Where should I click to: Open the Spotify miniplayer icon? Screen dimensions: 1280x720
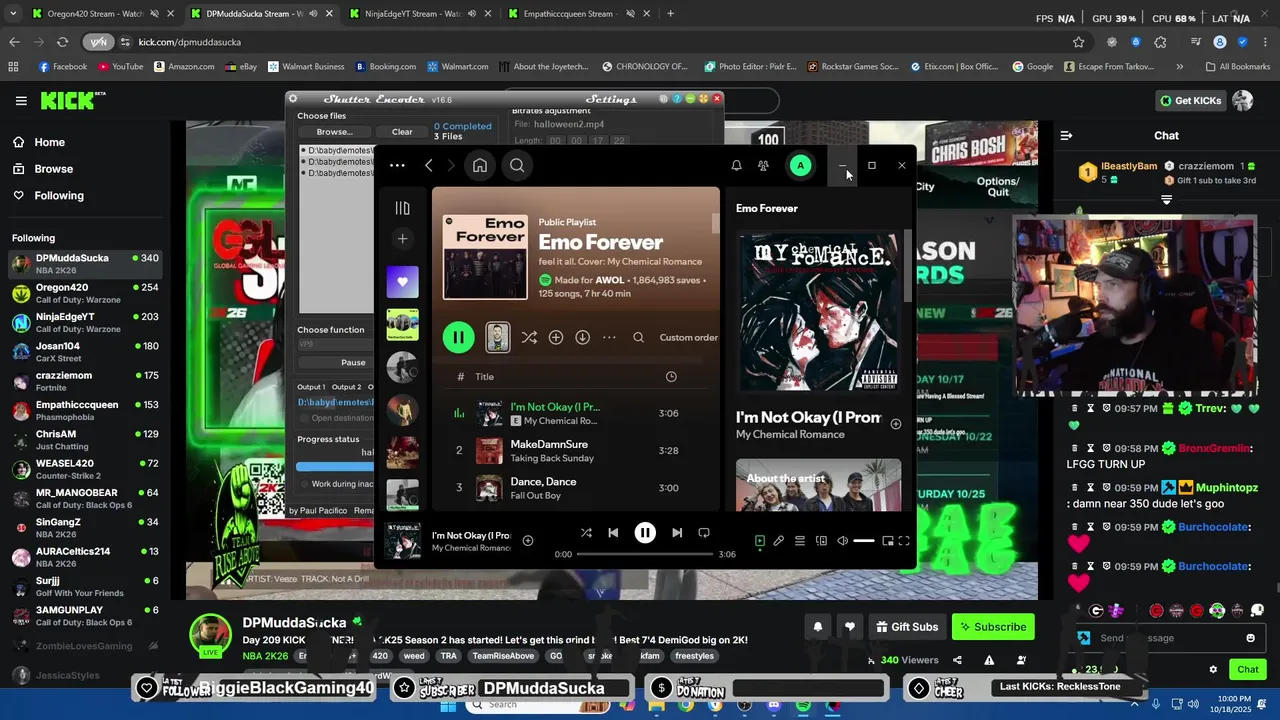pos(888,541)
